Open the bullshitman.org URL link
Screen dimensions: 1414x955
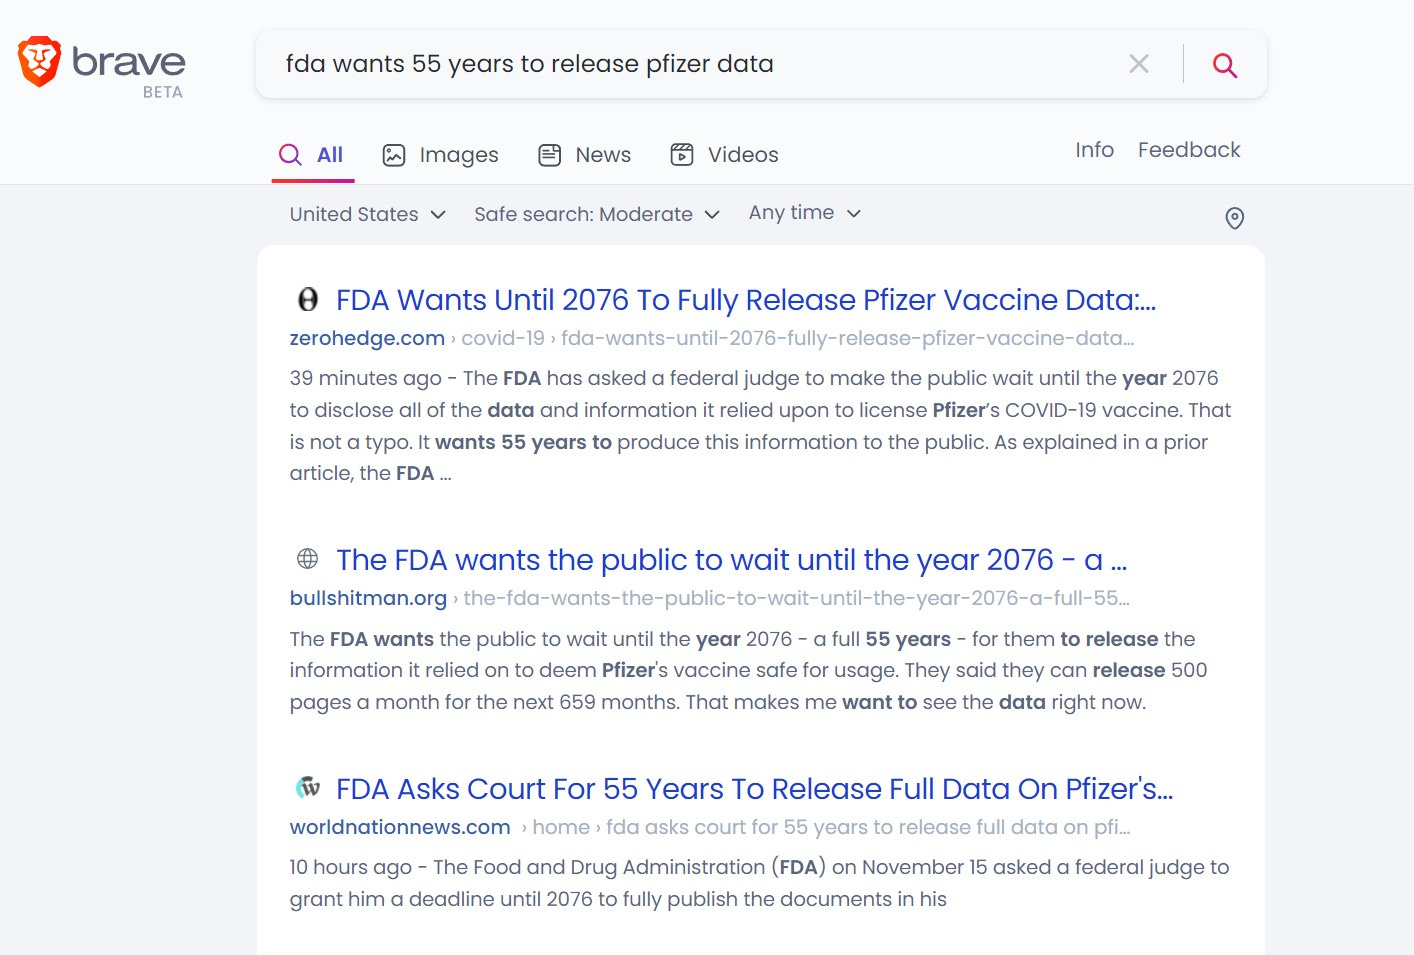click(x=368, y=598)
